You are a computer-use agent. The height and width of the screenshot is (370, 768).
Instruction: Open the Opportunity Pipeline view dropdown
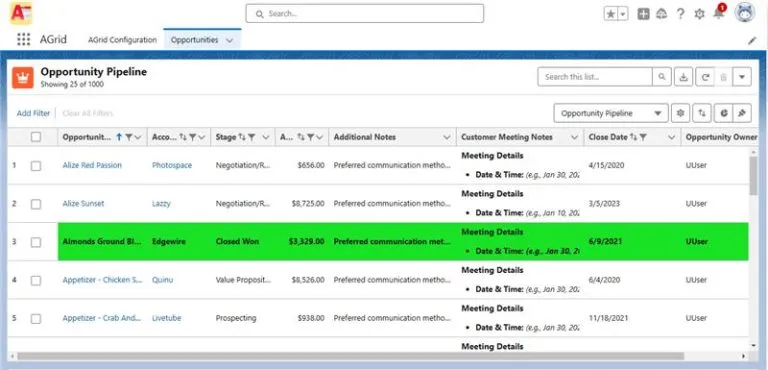(x=611, y=113)
